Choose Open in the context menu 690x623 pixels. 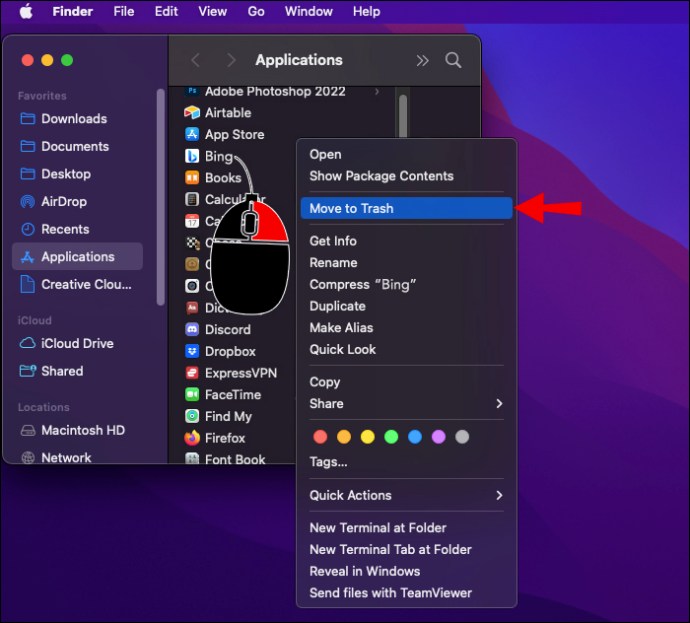325,154
